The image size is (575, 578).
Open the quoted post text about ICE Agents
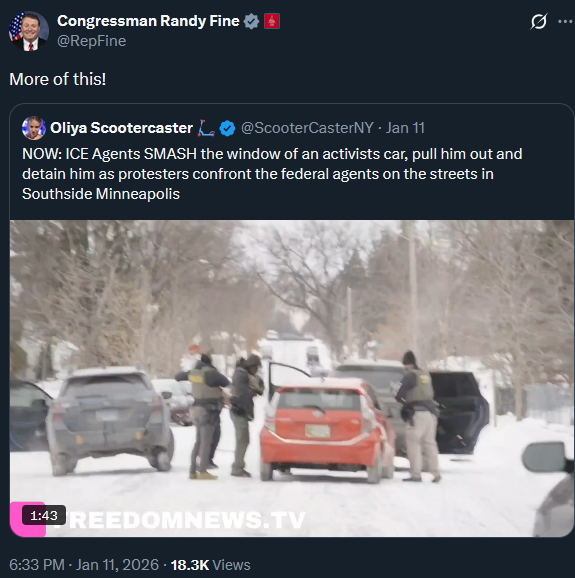[272, 174]
